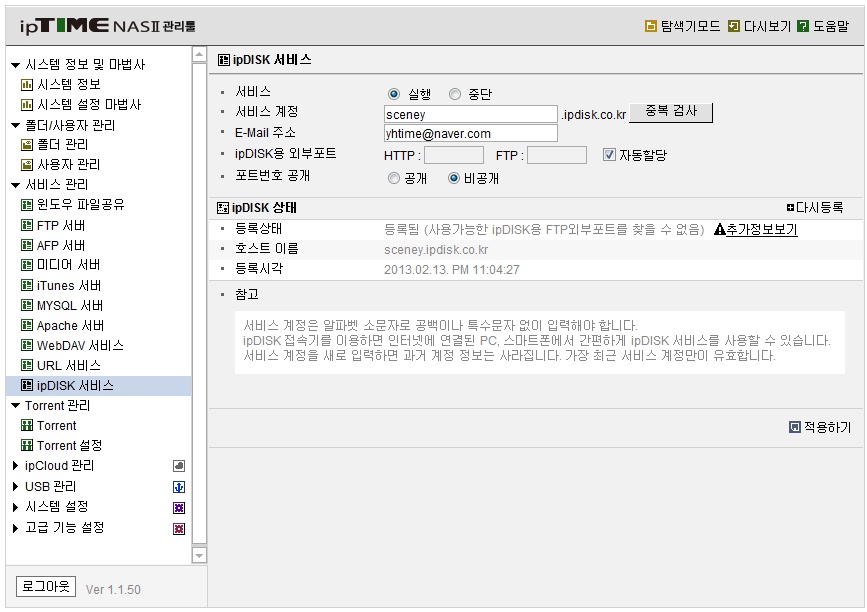Expand the ipCloud 관리 section arrow
Screen dimensions: 867x612
click(x=15, y=466)
